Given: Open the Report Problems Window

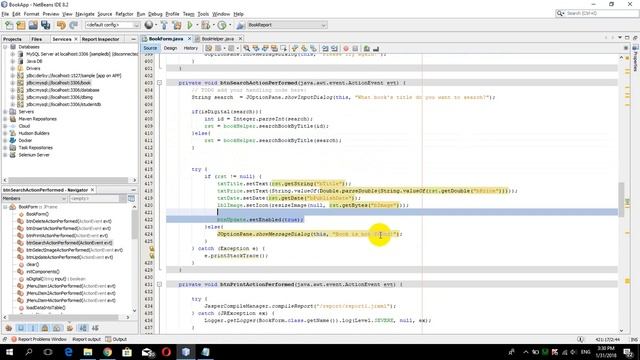Looking at the screenshot, I should [x=39, y=339].
